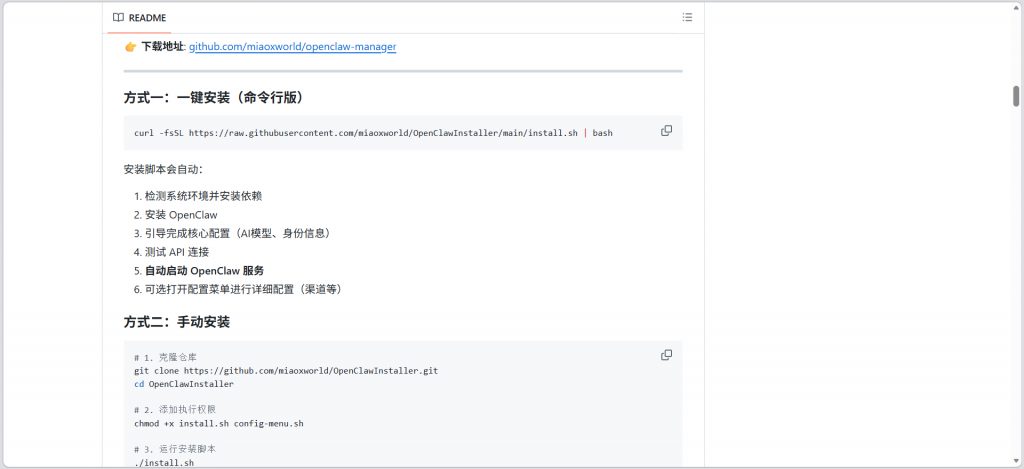1024x469 pixels.
Task: Click the ./install.sh line
Action: point(164,463)
